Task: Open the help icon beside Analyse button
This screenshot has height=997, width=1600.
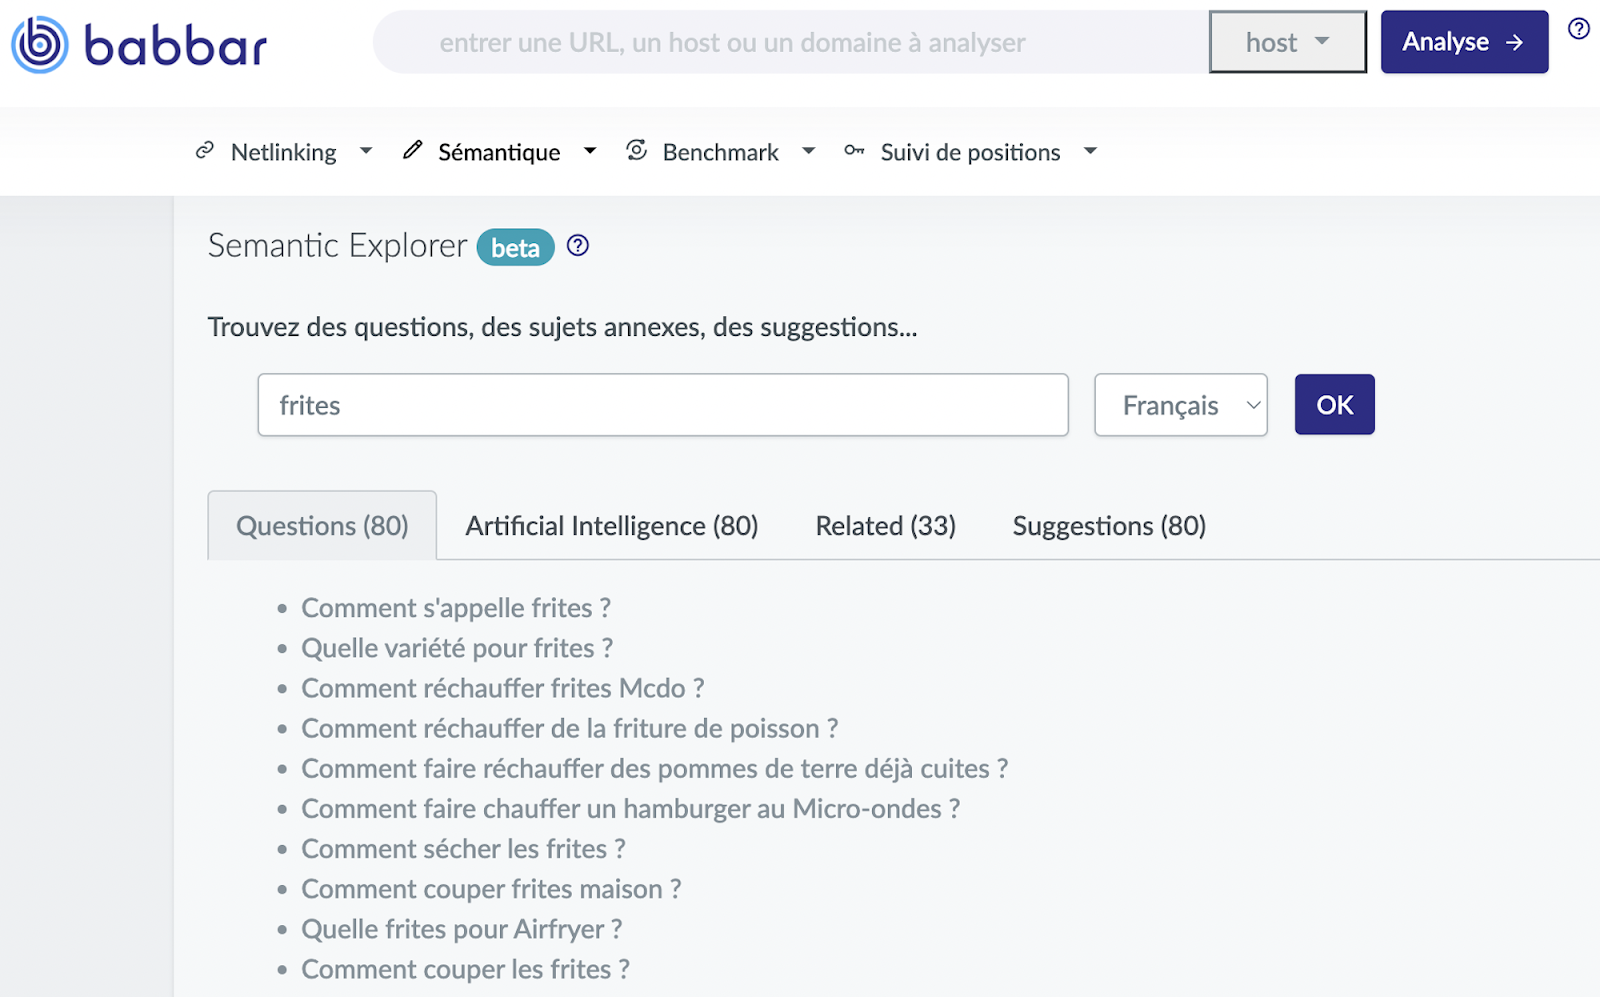Action: [x=1579, y=29]
